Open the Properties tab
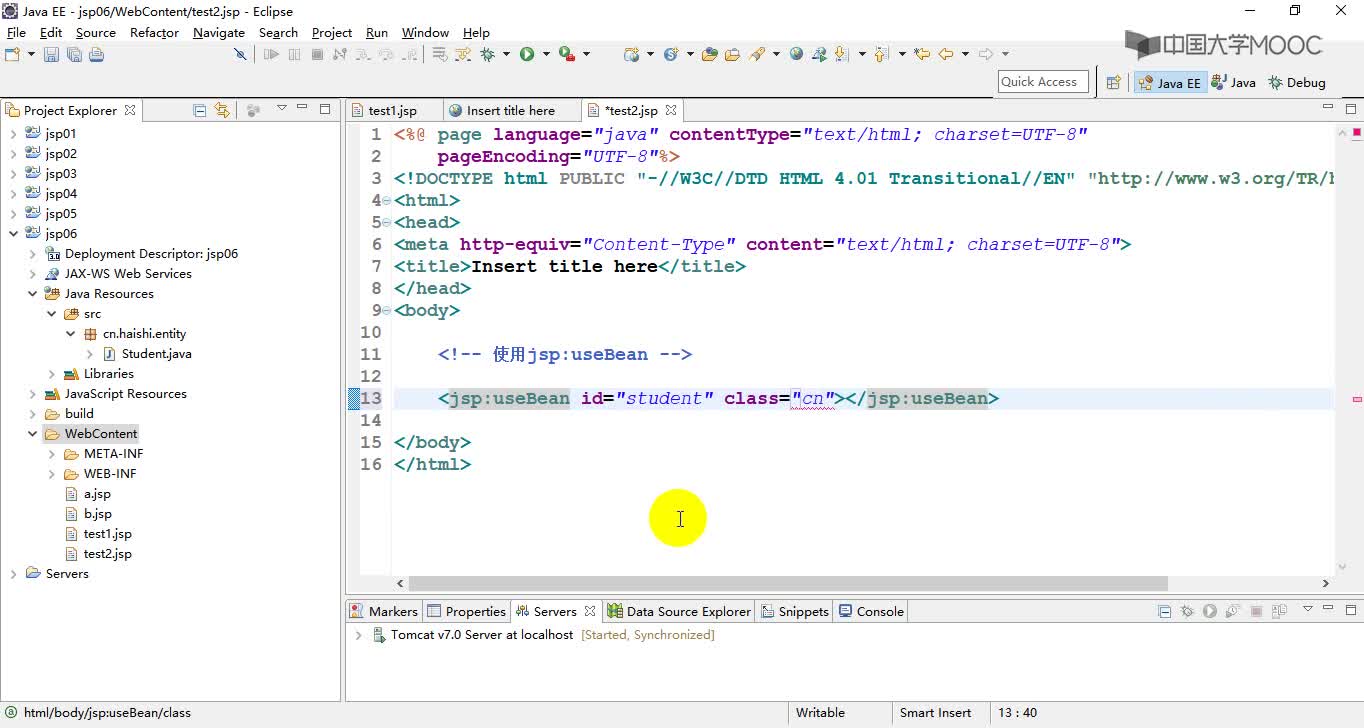The height and width of the screenshot is (728, 1364). pos(466,611)
